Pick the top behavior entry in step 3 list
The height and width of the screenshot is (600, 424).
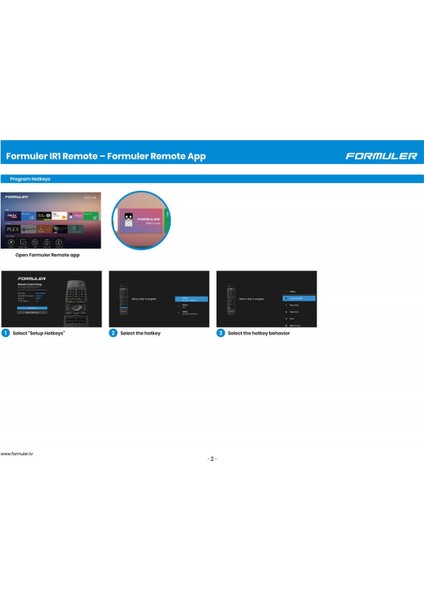pyautogui.click(x=293, y=292)
